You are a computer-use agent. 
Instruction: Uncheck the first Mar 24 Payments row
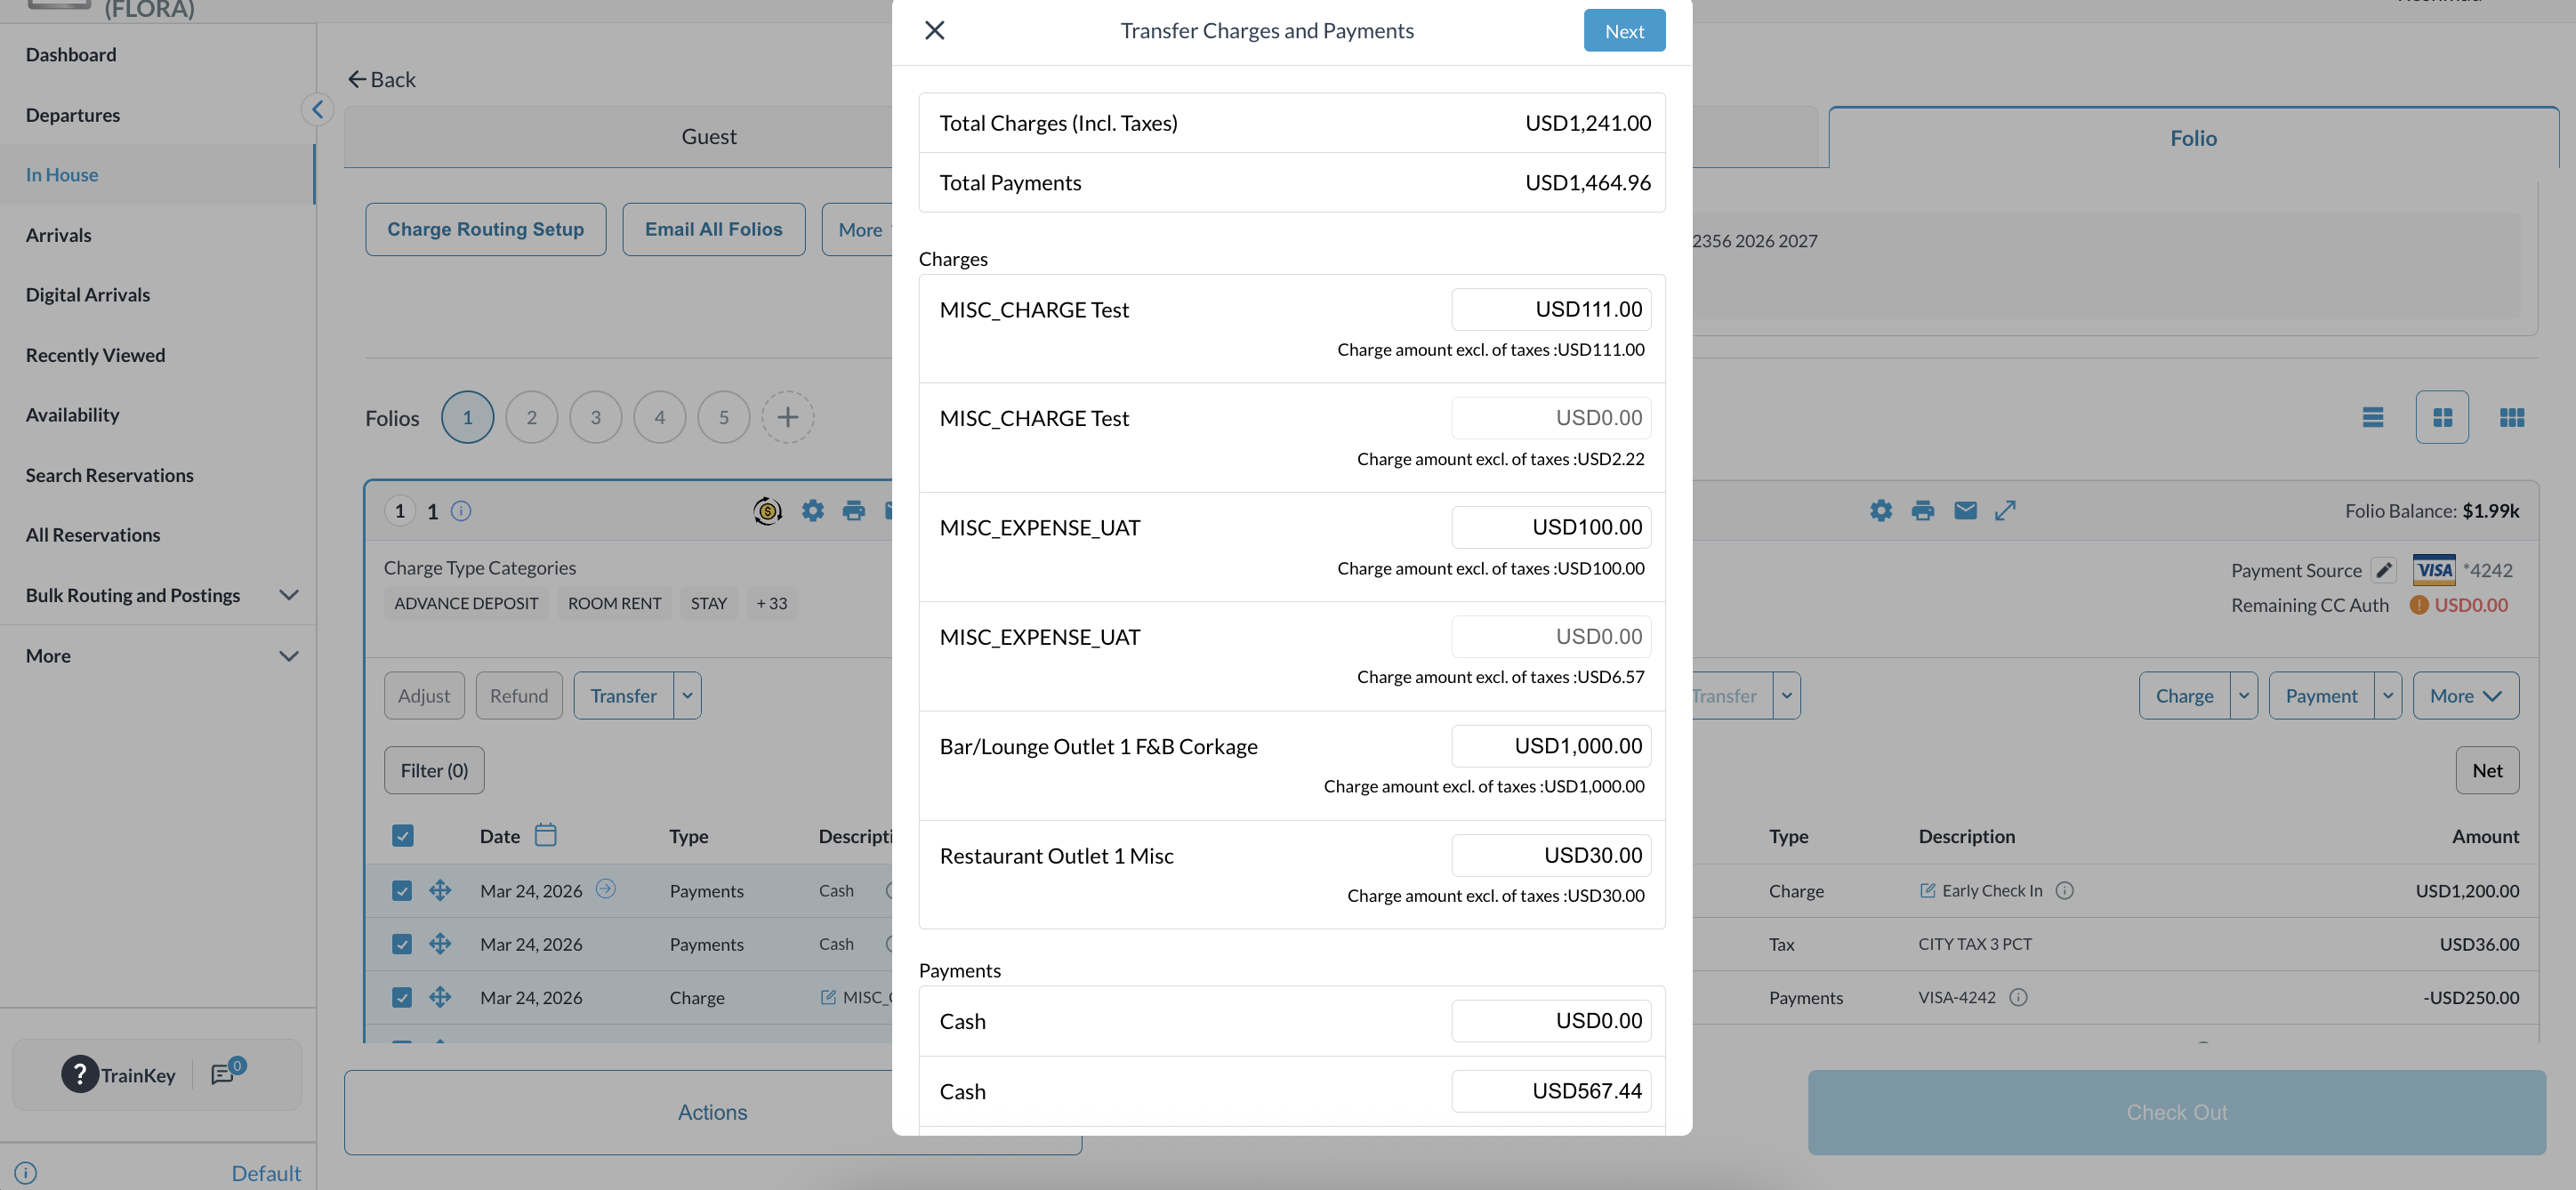point(402,890)
